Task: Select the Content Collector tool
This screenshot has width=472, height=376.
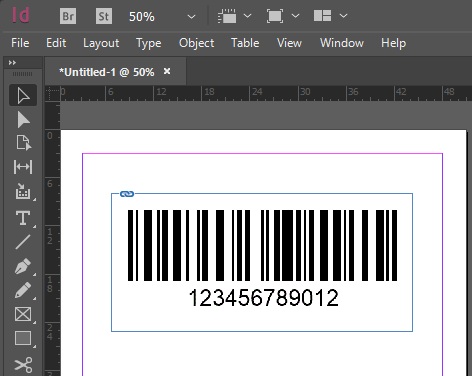Action: 23,191
